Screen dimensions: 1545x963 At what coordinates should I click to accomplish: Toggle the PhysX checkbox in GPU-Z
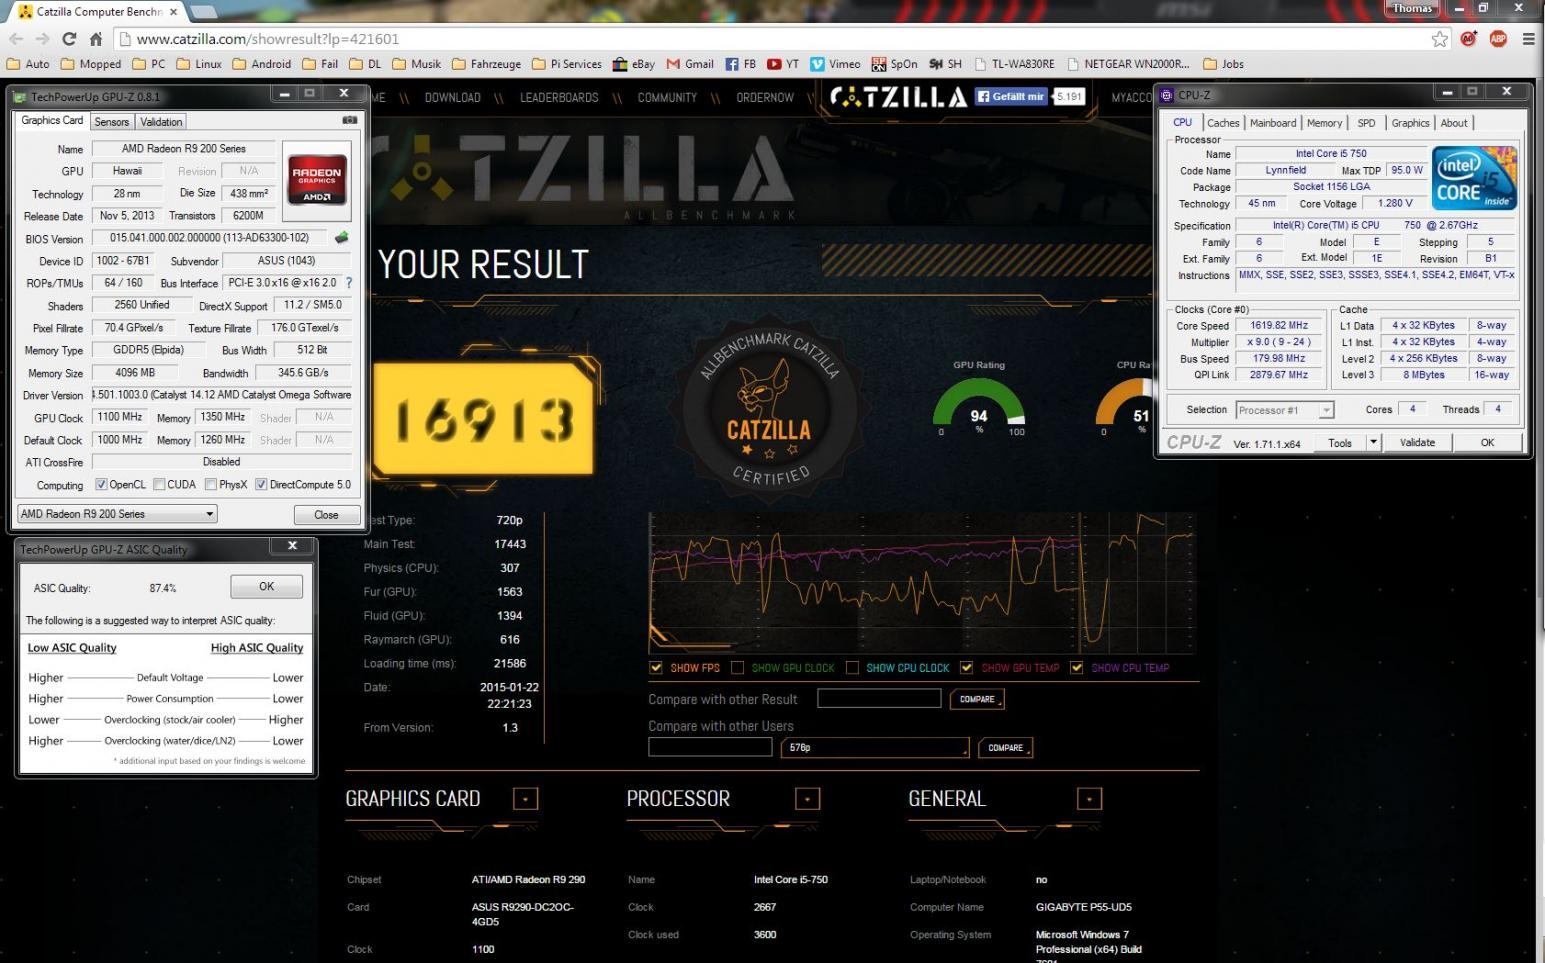tap(210, 485)
